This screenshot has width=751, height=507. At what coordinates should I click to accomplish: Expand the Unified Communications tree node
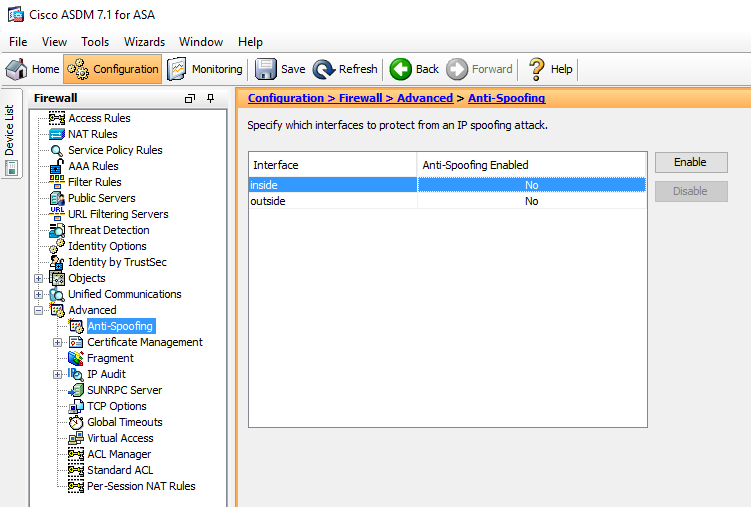click(39, 294)
